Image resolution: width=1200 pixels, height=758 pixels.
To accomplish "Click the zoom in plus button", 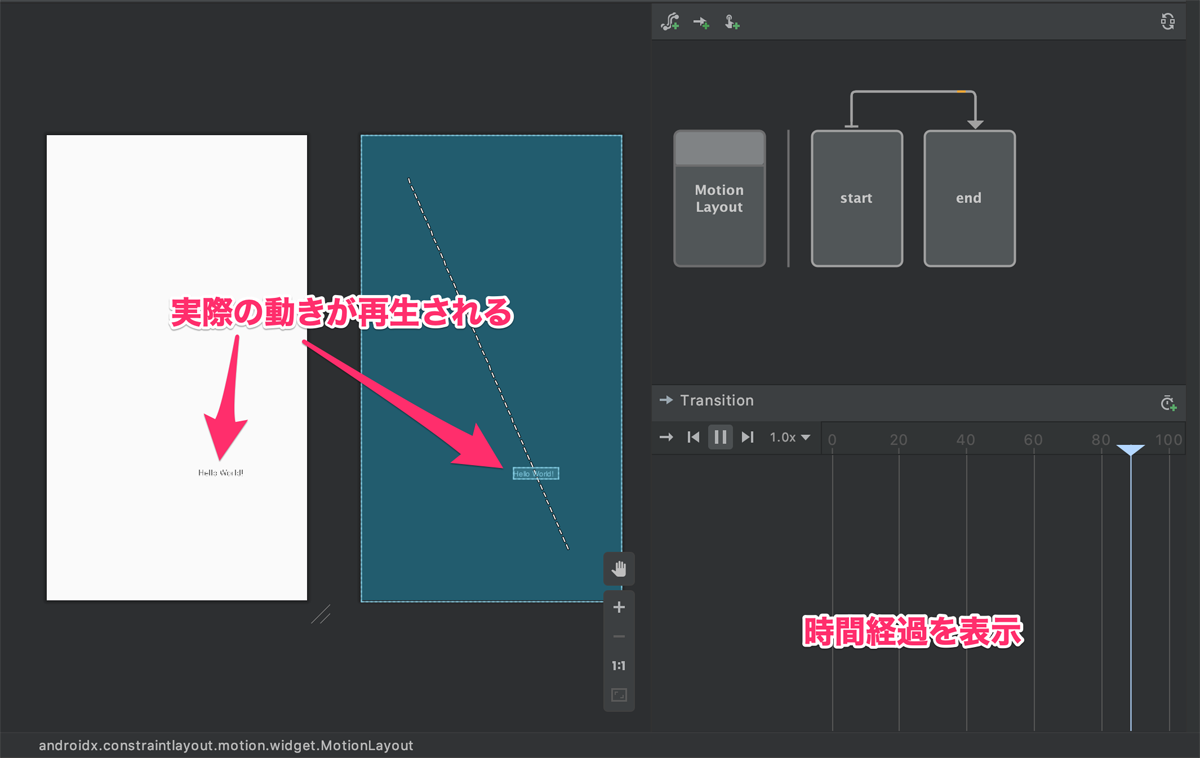I will point(619,608).
